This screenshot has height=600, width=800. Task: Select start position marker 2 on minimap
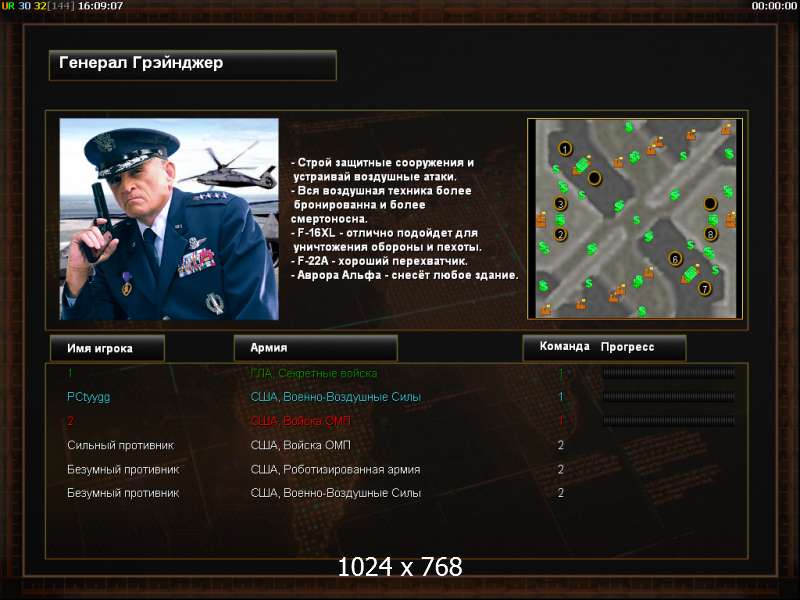(561, 235)
